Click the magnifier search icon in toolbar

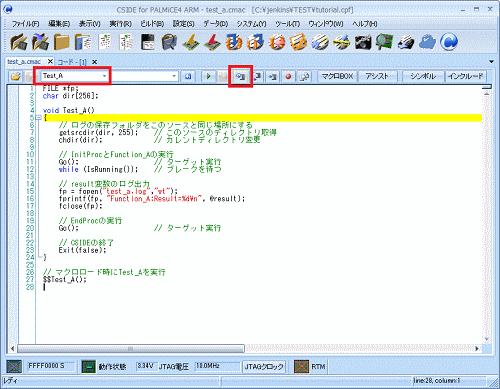(304, 76)
